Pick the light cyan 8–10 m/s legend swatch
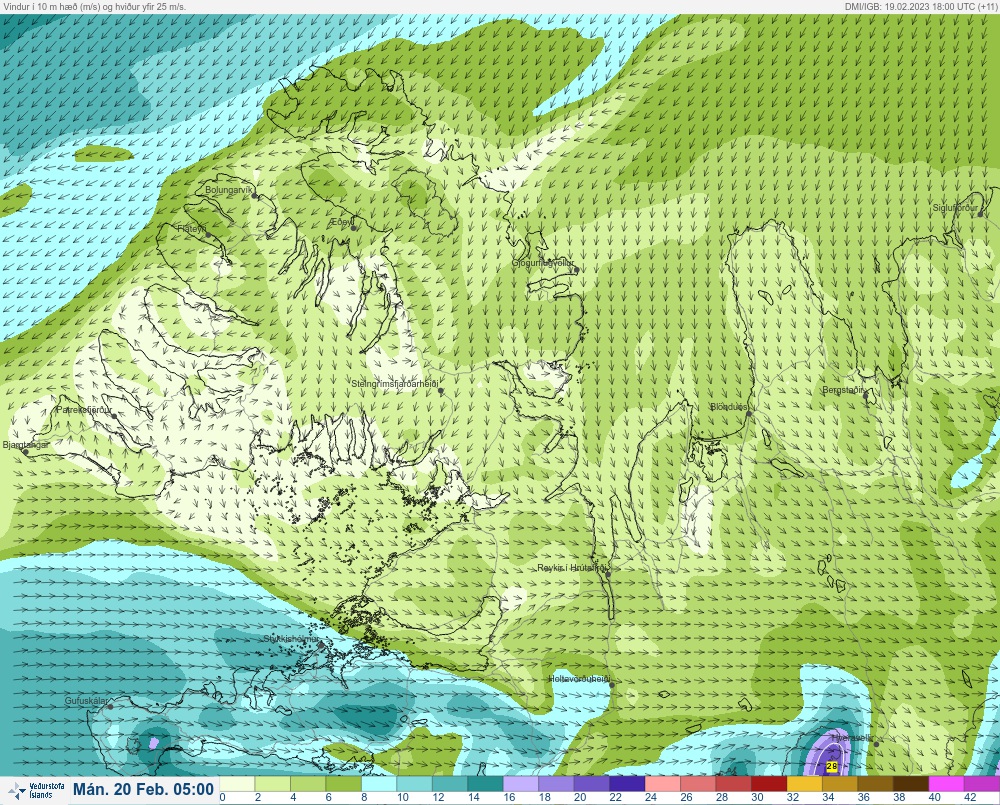 pyautogui.click(x=379, y=783)
